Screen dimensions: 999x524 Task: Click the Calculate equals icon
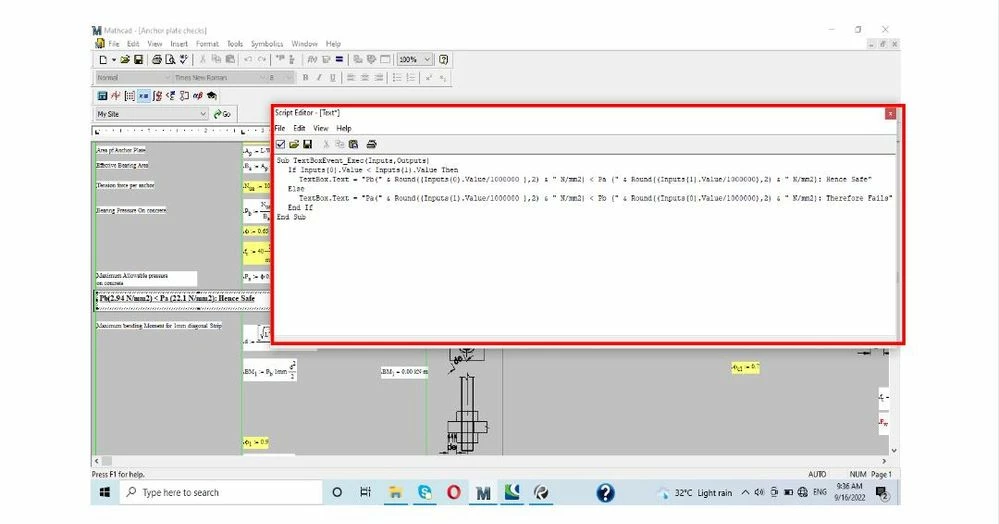tap(339, 59)
